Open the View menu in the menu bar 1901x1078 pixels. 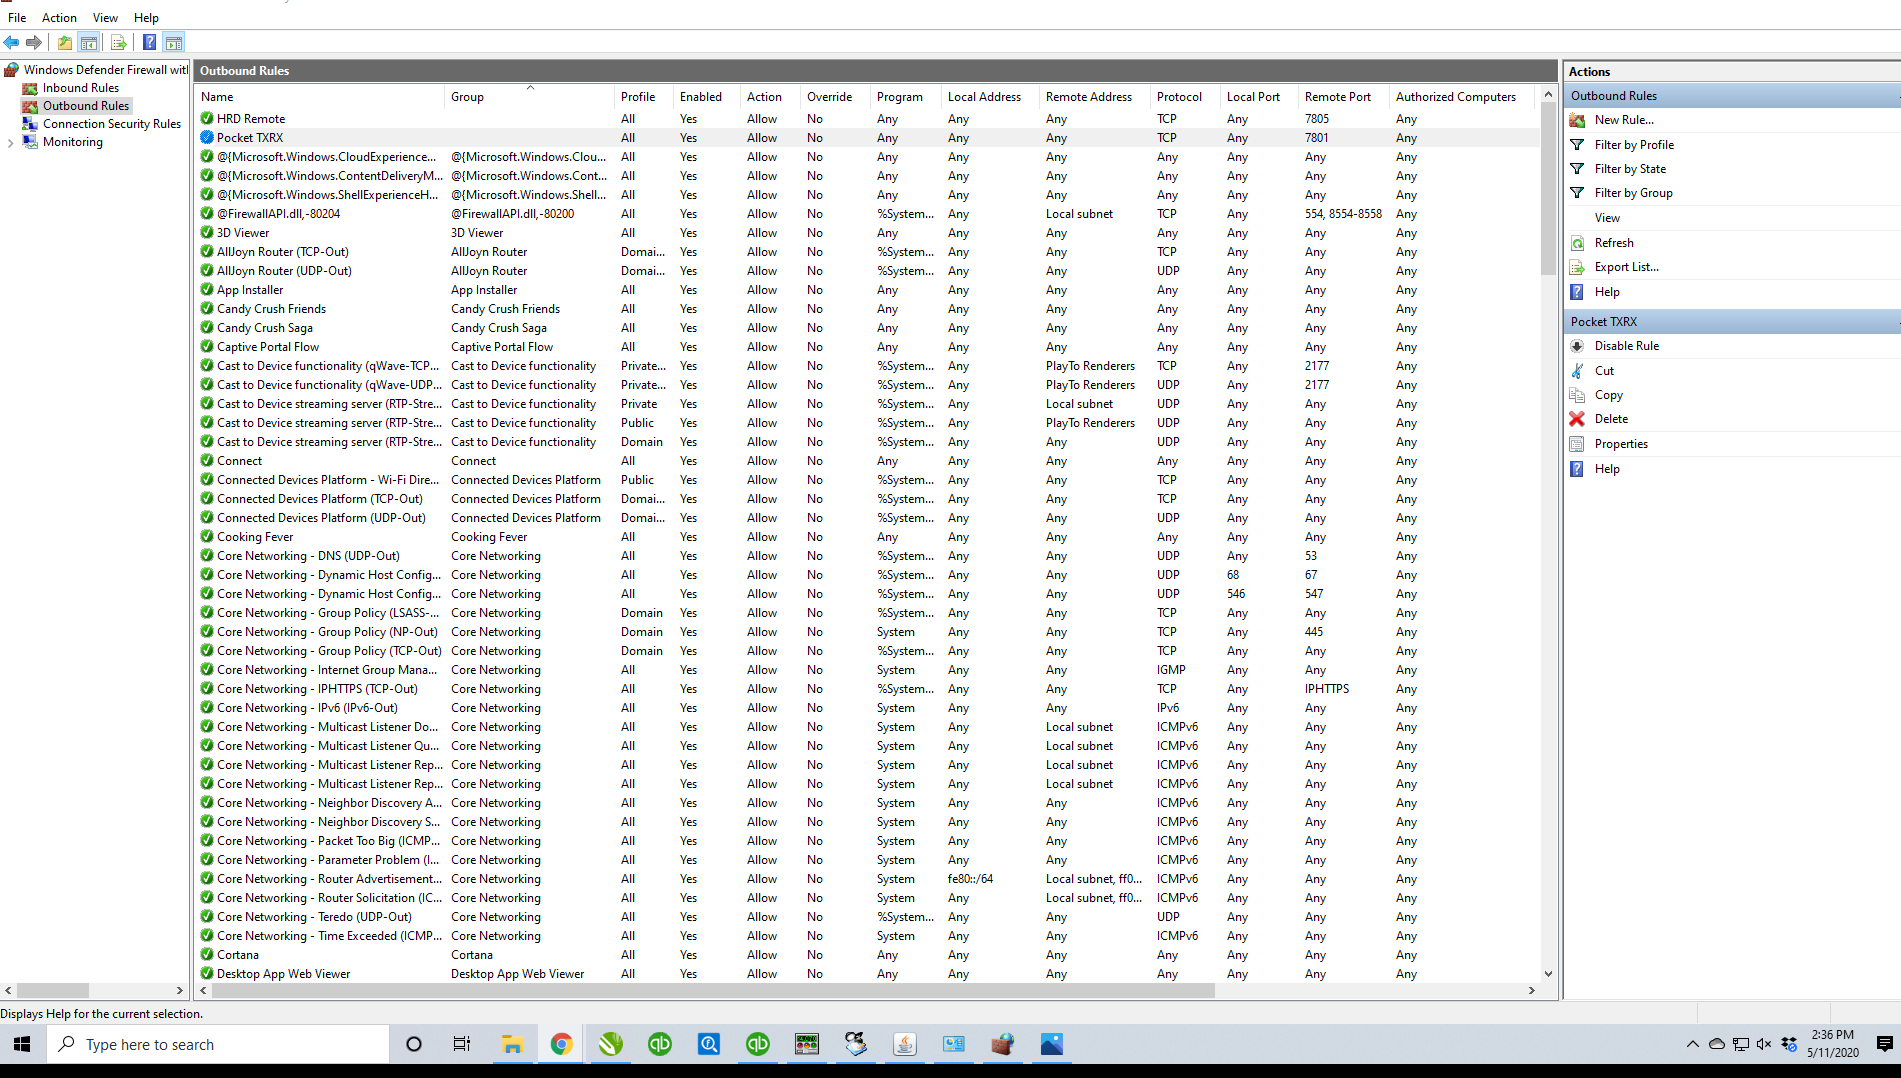(x=105, y=17)
